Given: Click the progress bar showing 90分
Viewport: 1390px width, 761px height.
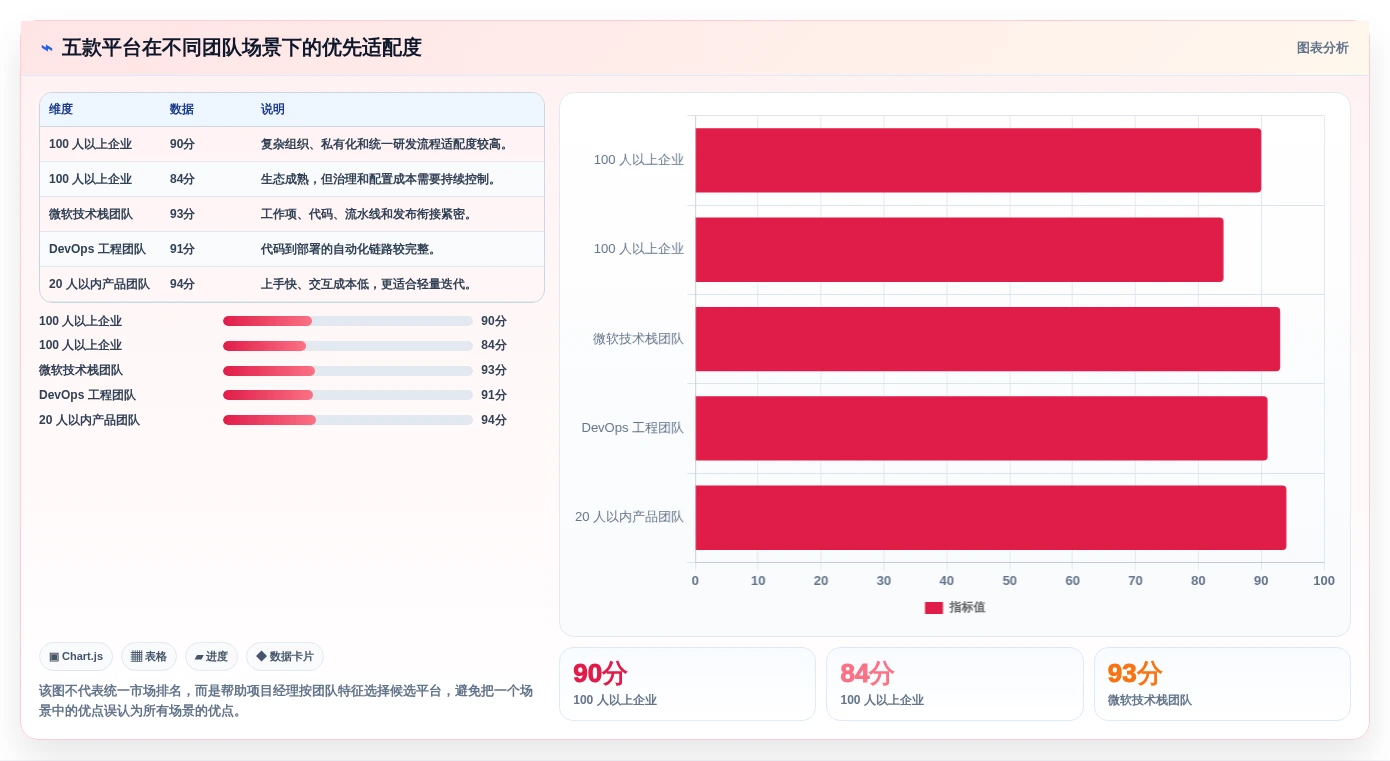Looking at the screenshot, I should (x=348, y=321).
